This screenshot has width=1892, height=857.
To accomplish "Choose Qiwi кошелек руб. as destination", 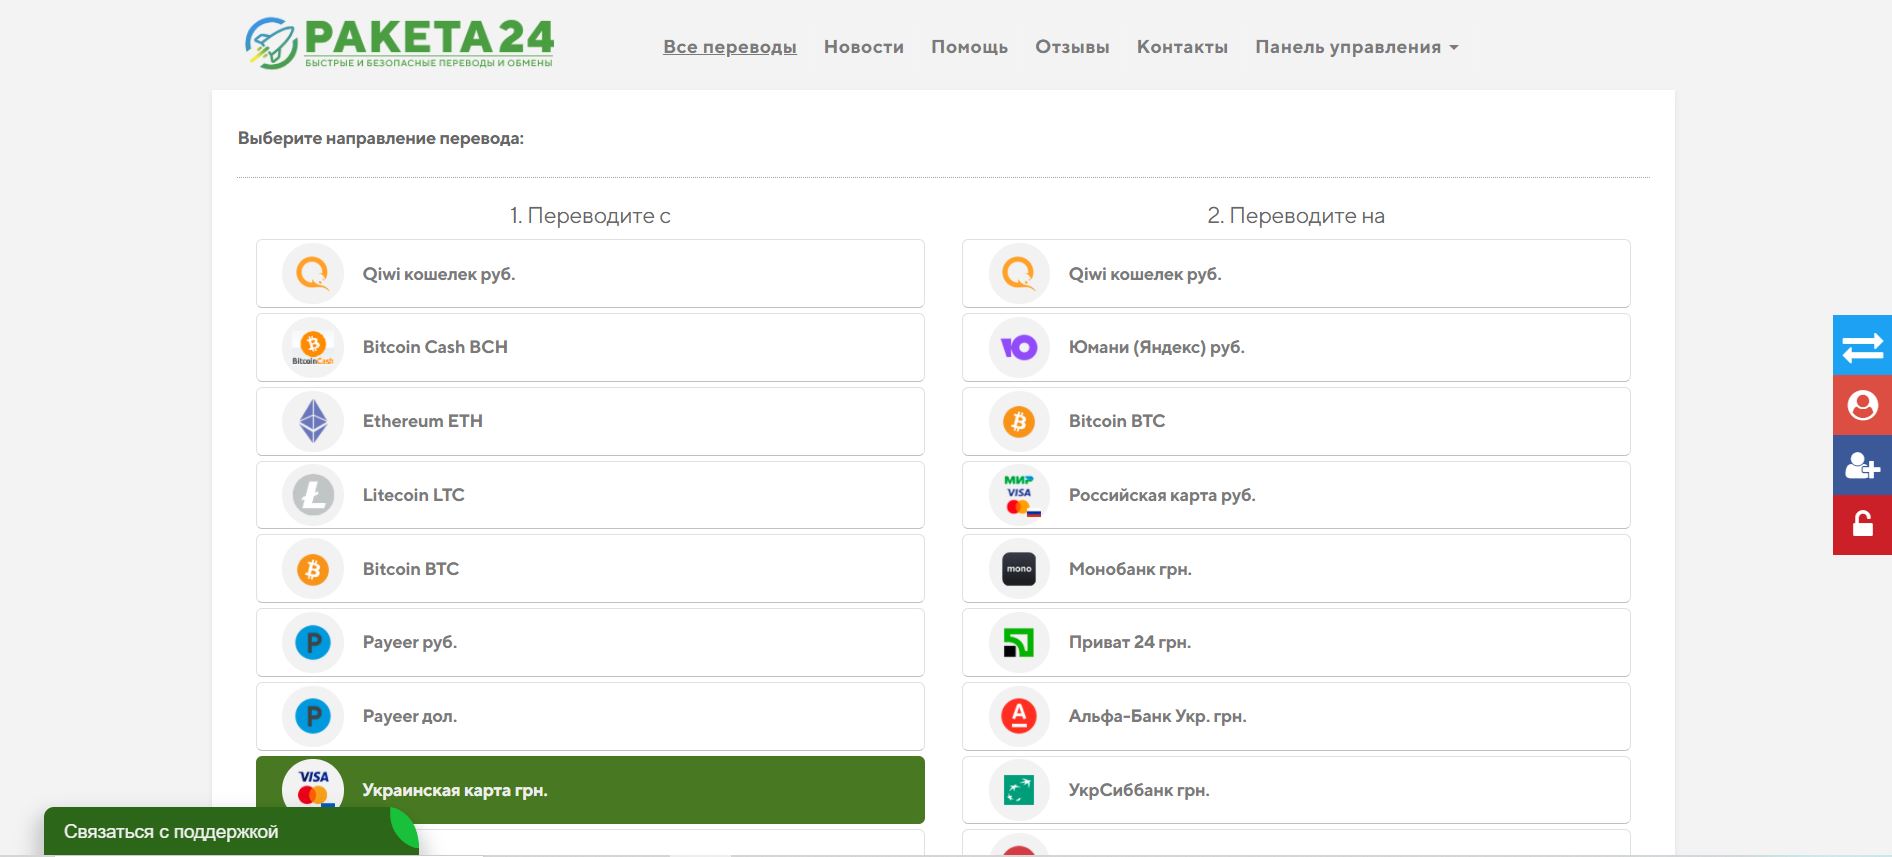I will pyautogui.click(x=1296, y=273).
